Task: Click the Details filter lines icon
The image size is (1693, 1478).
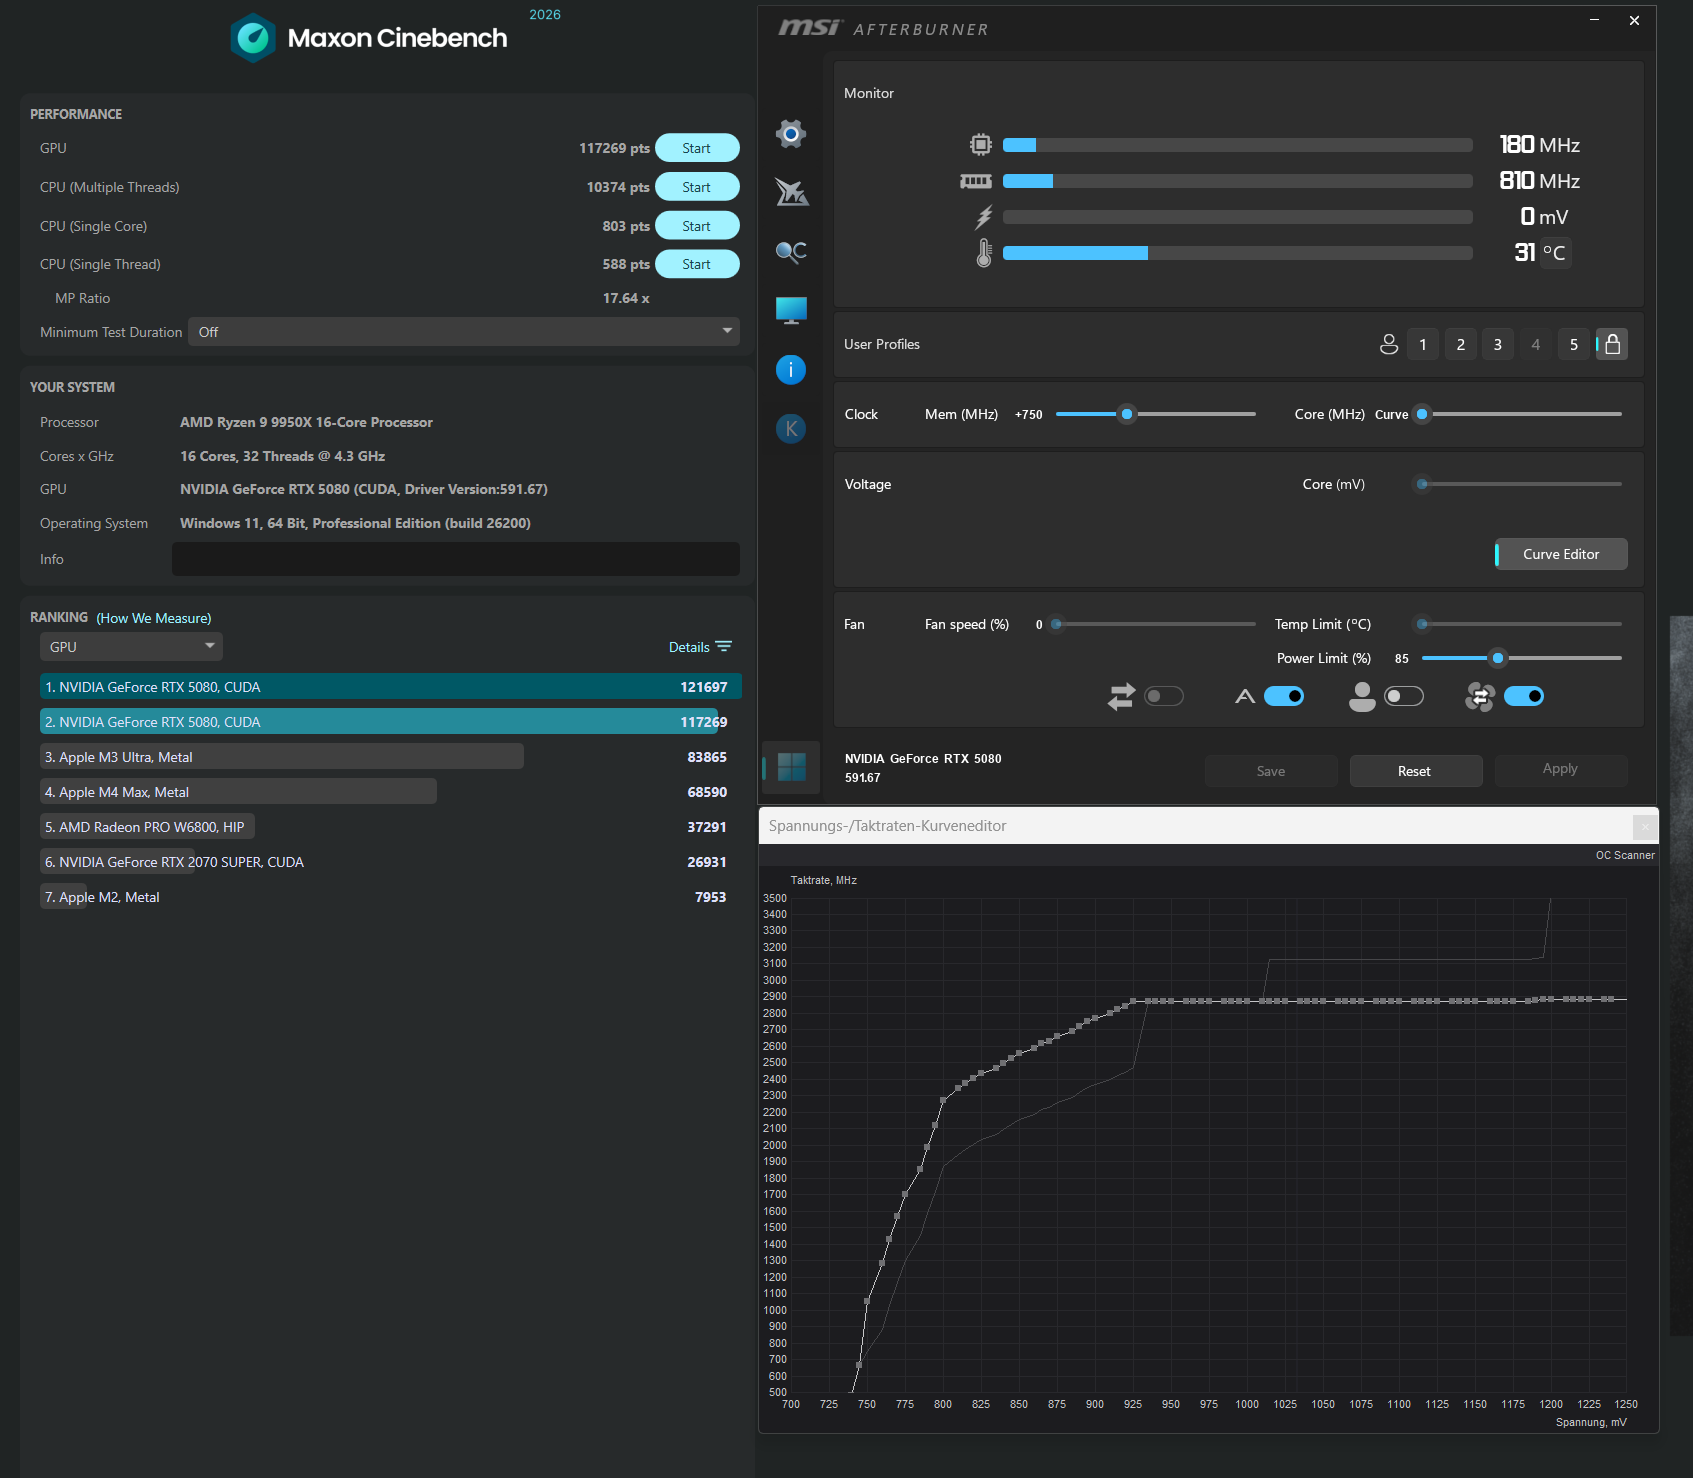Action: [724, 647]
